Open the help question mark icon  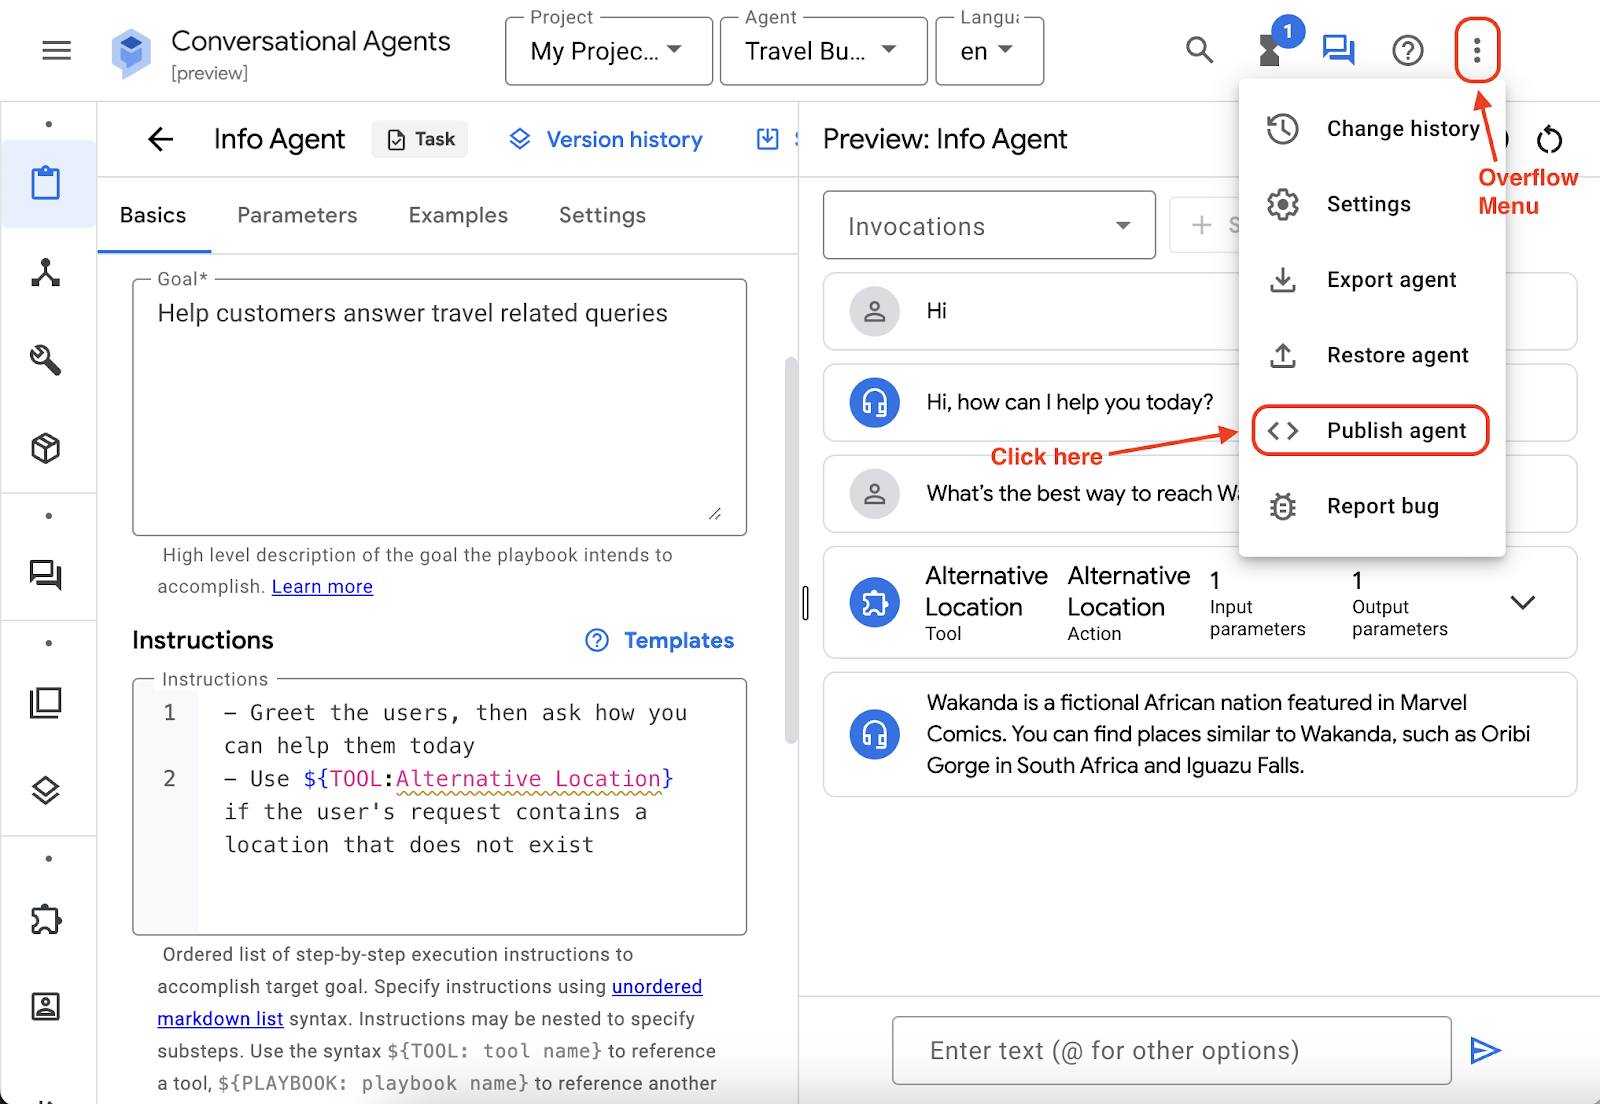click(x=1407, y=50)
